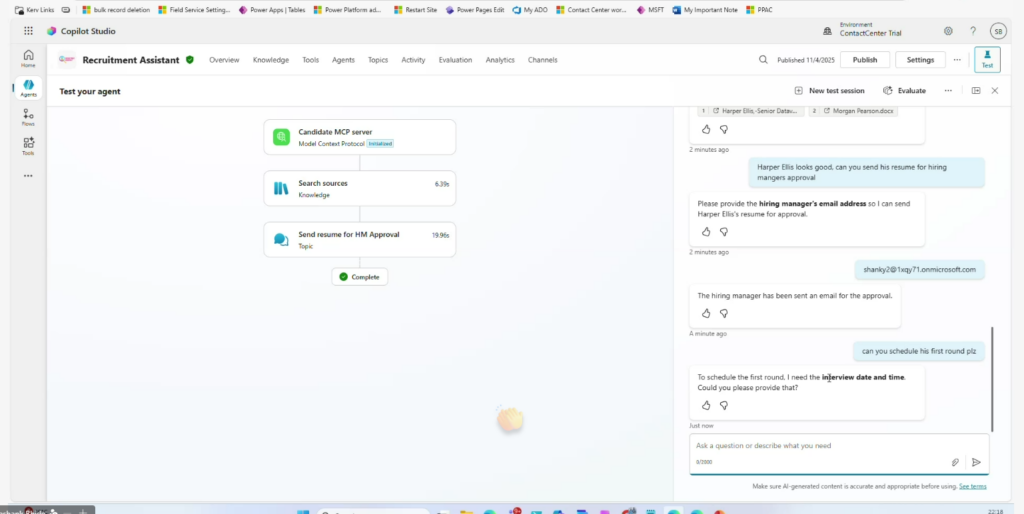The height and width of the screenshot is (514, 1024).
Task: Close the Test your agent panel
Action: pos(995,91)
